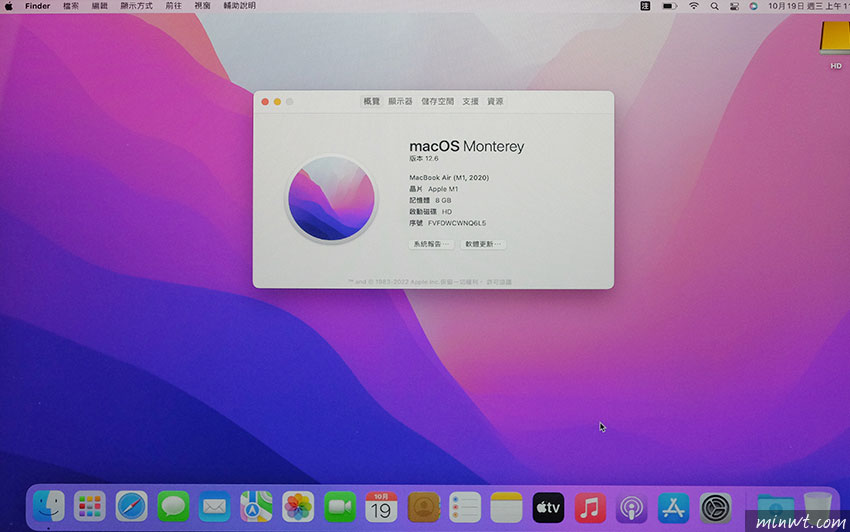Image resolution: width=850 pixels, height=532 pixels.
Task: Check the battery status icon
Action: 669,6
